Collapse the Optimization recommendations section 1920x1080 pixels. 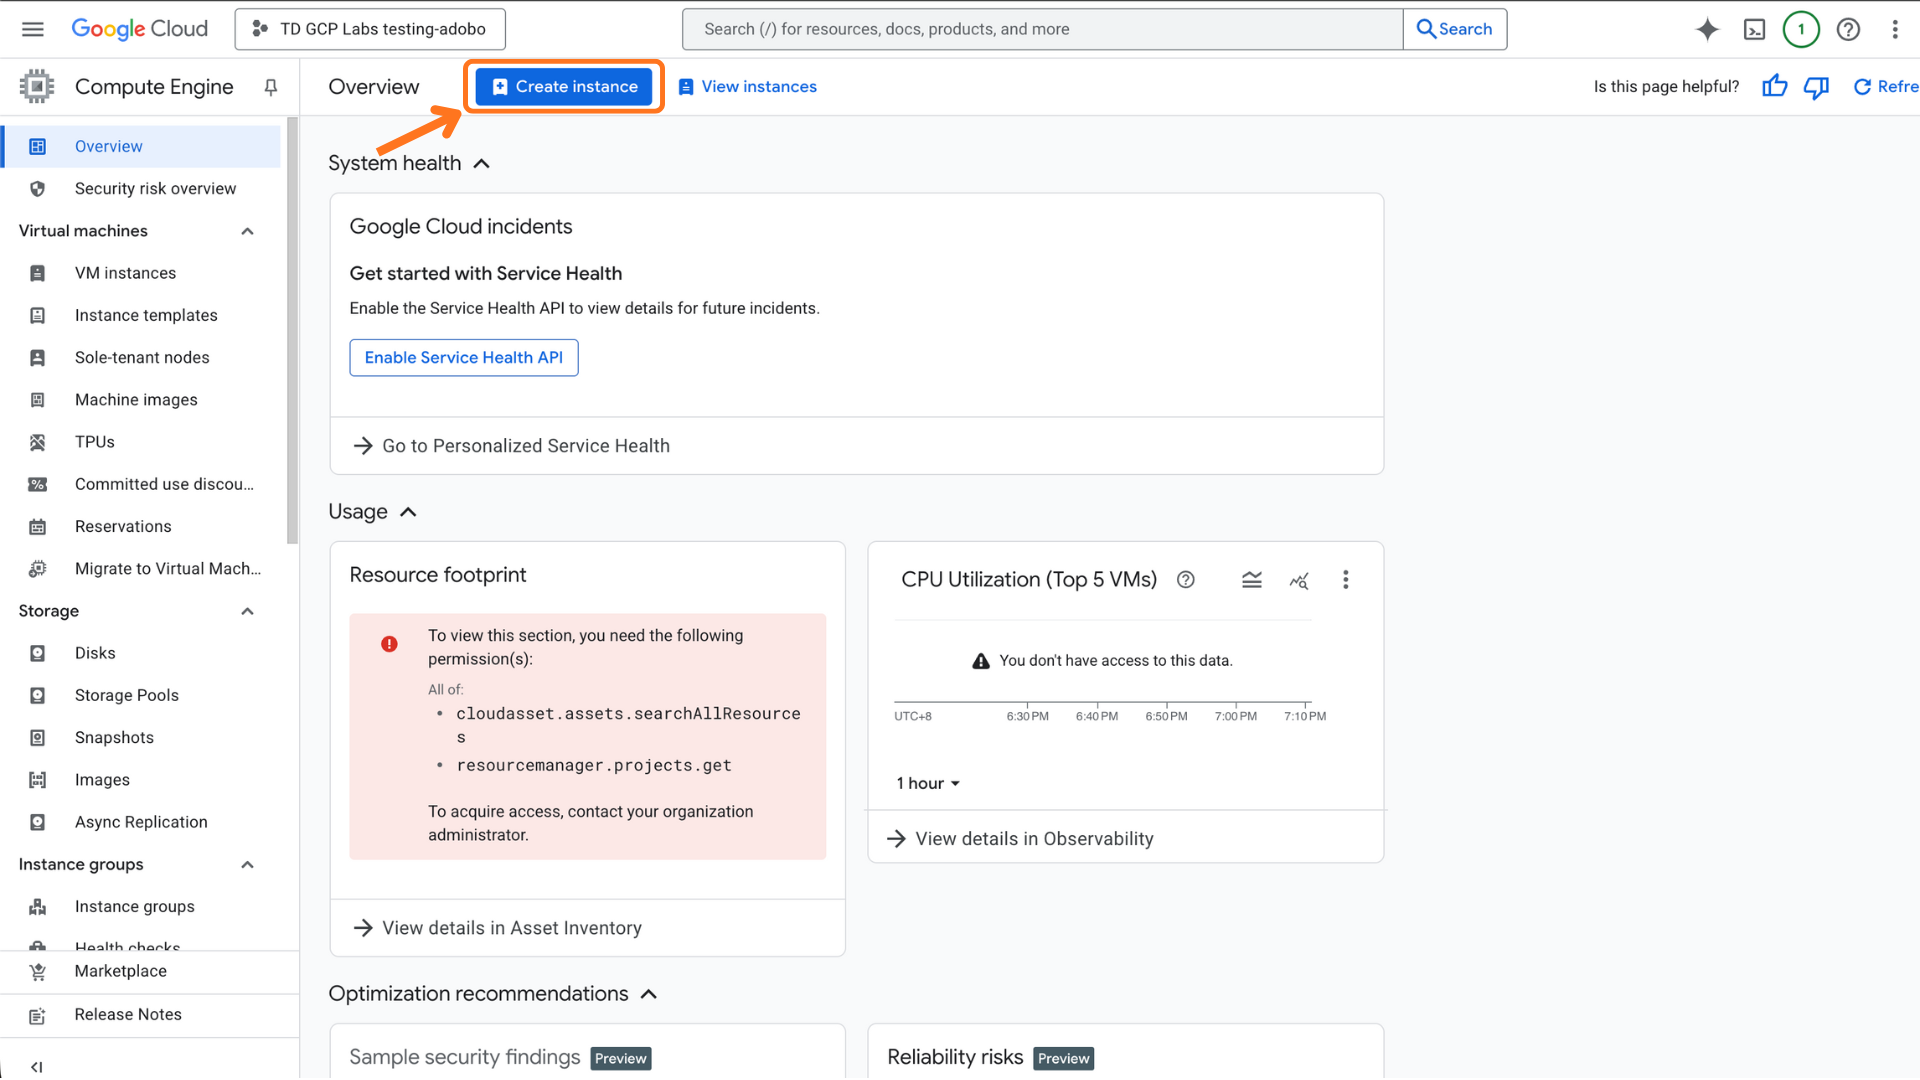[x=649, y=994]
